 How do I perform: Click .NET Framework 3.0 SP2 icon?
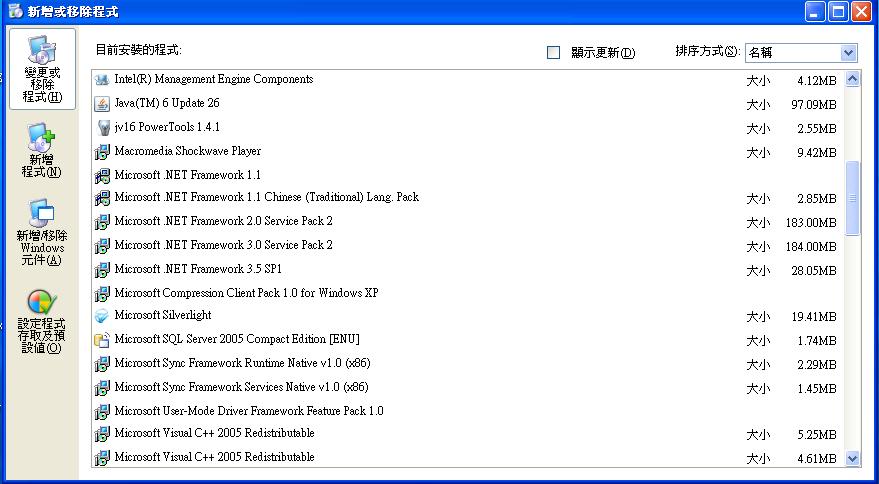point(102,246)
